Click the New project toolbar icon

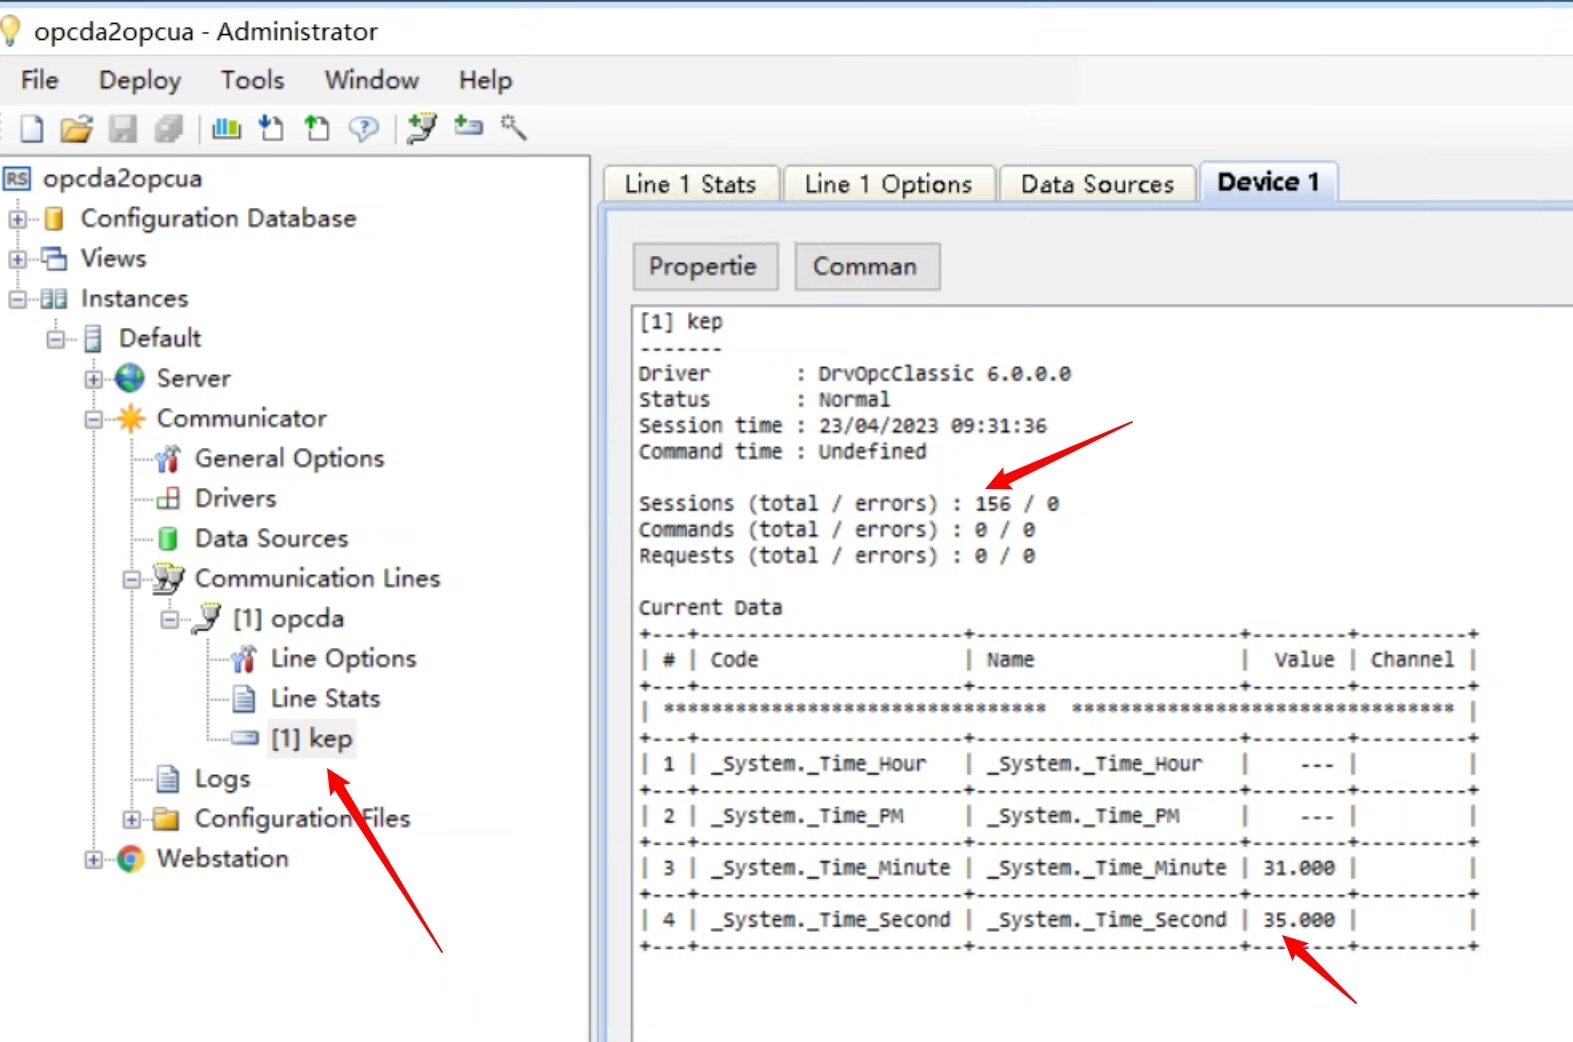[32, 128]
